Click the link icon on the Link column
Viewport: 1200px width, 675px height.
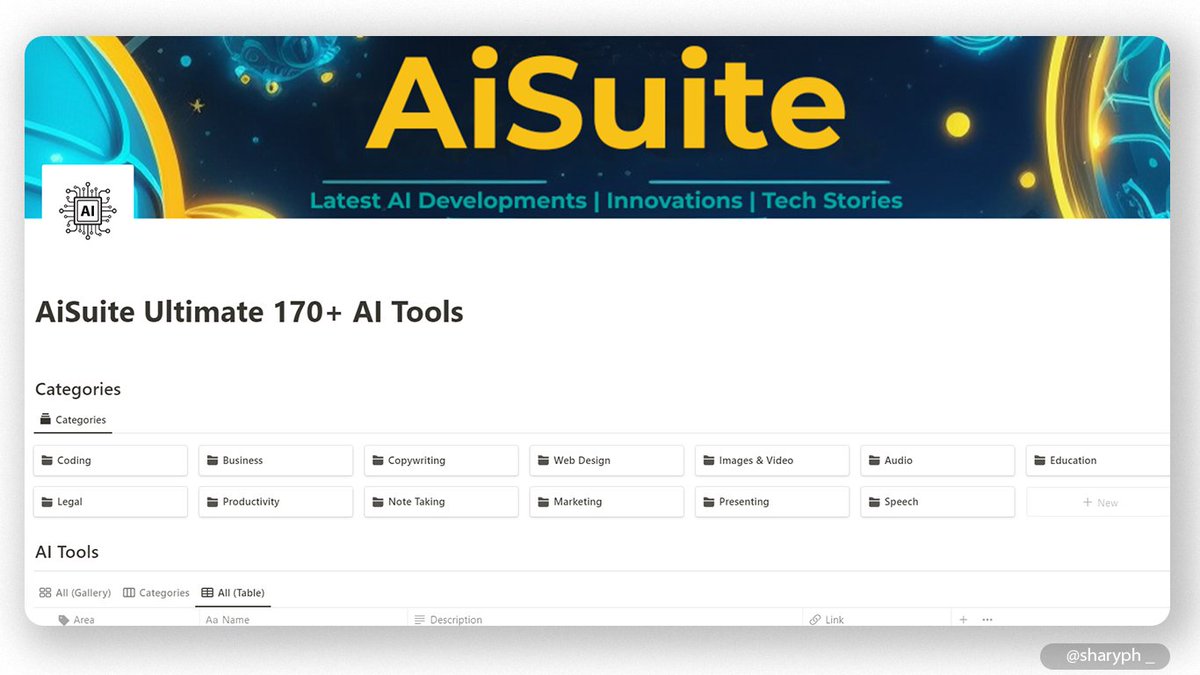tap(814, 619)
